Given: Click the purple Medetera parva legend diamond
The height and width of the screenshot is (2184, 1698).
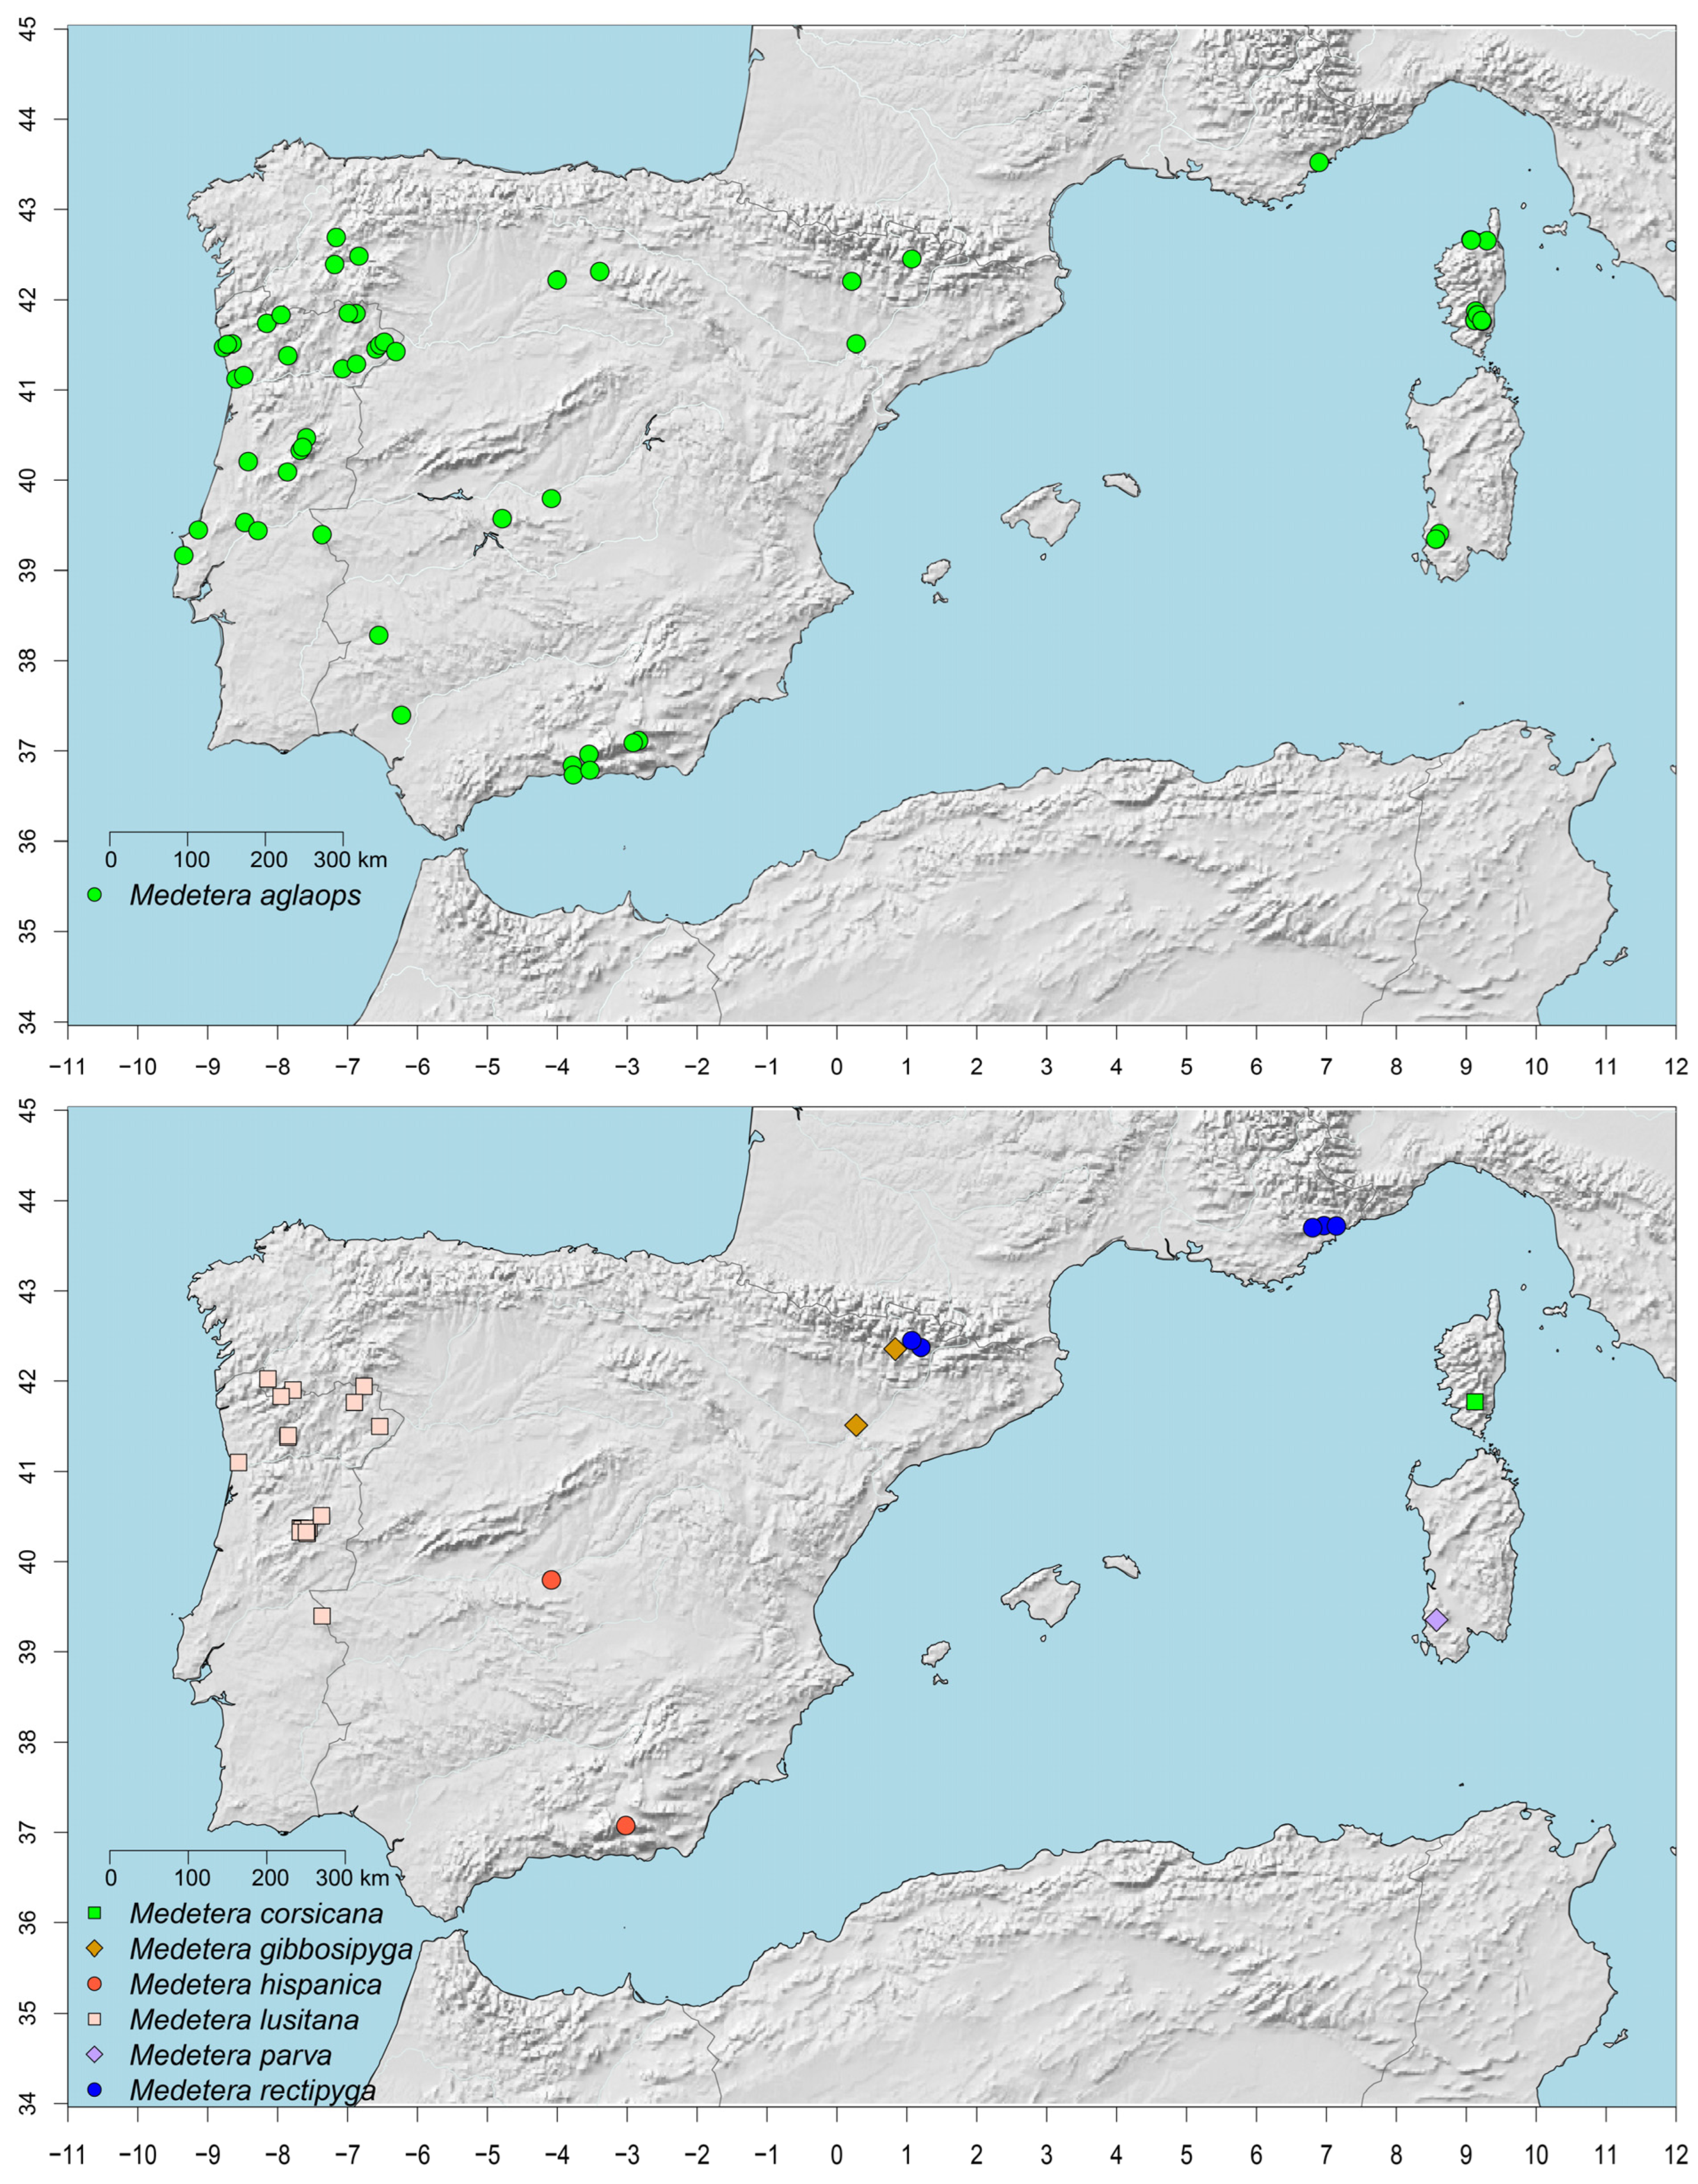Looking at the screenshot, I should 95,2055.
